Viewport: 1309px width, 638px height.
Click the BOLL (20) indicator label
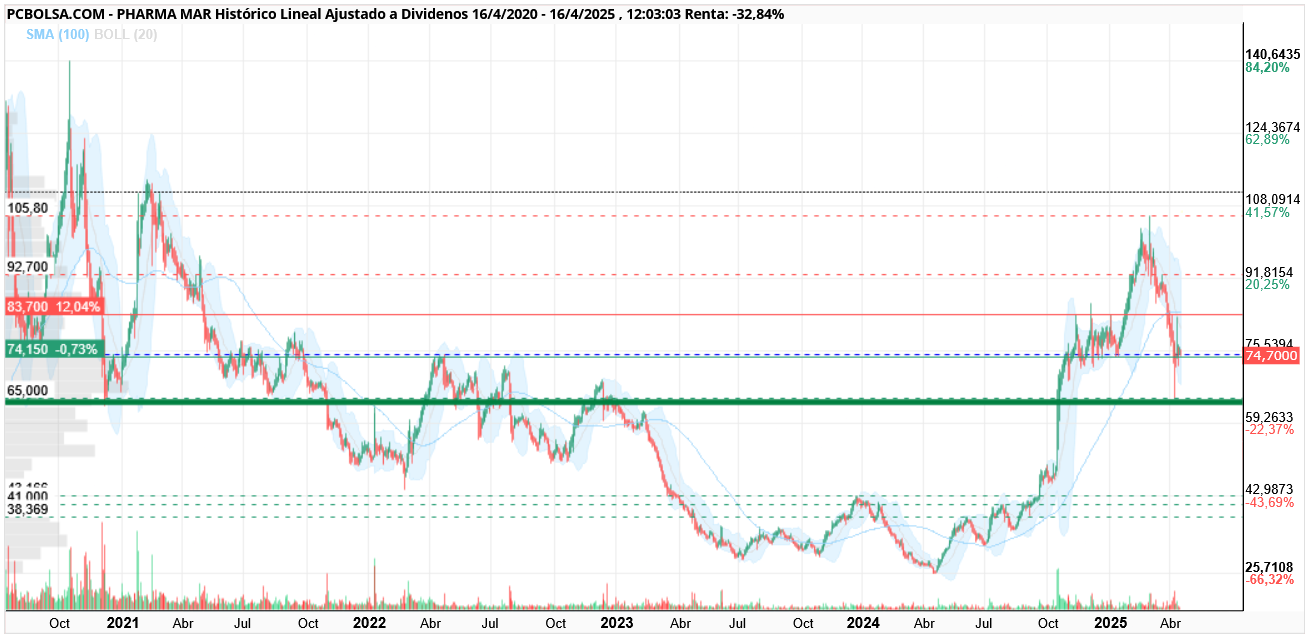[x=125, y=33]
